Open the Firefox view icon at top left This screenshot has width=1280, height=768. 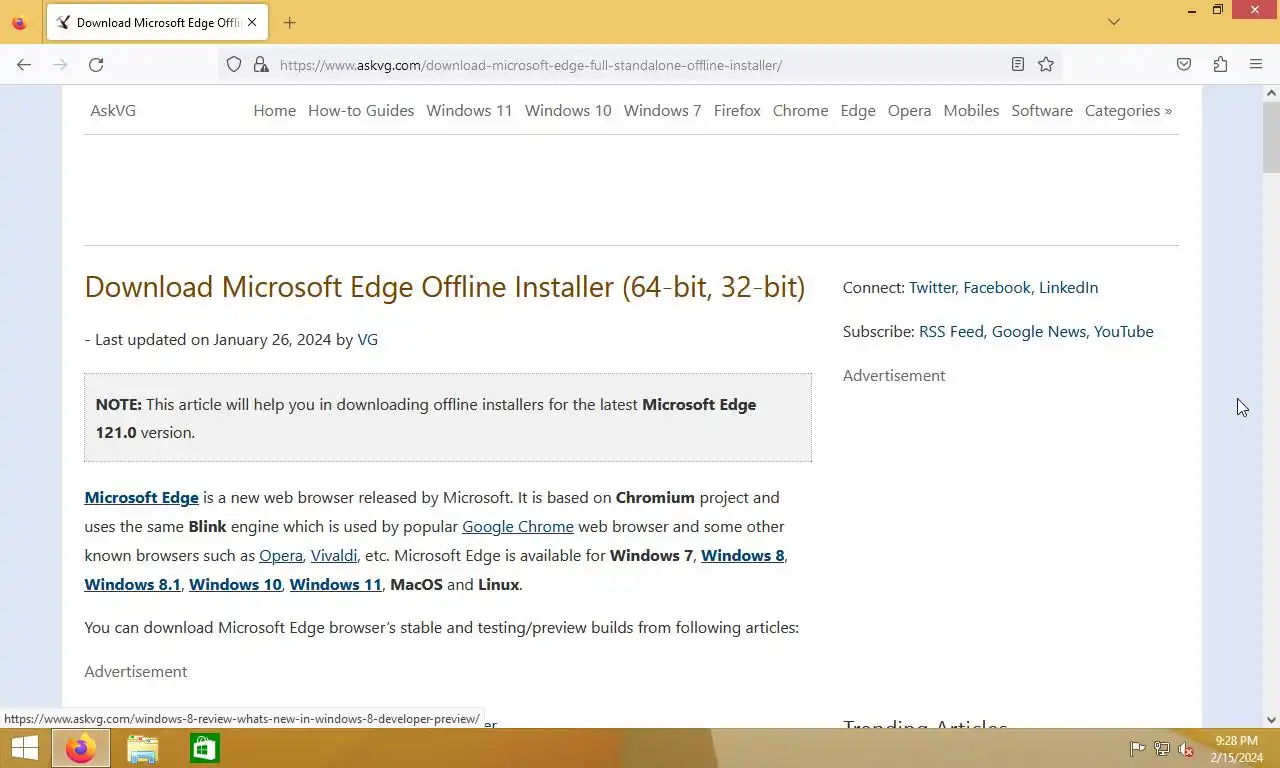point(19,22)
